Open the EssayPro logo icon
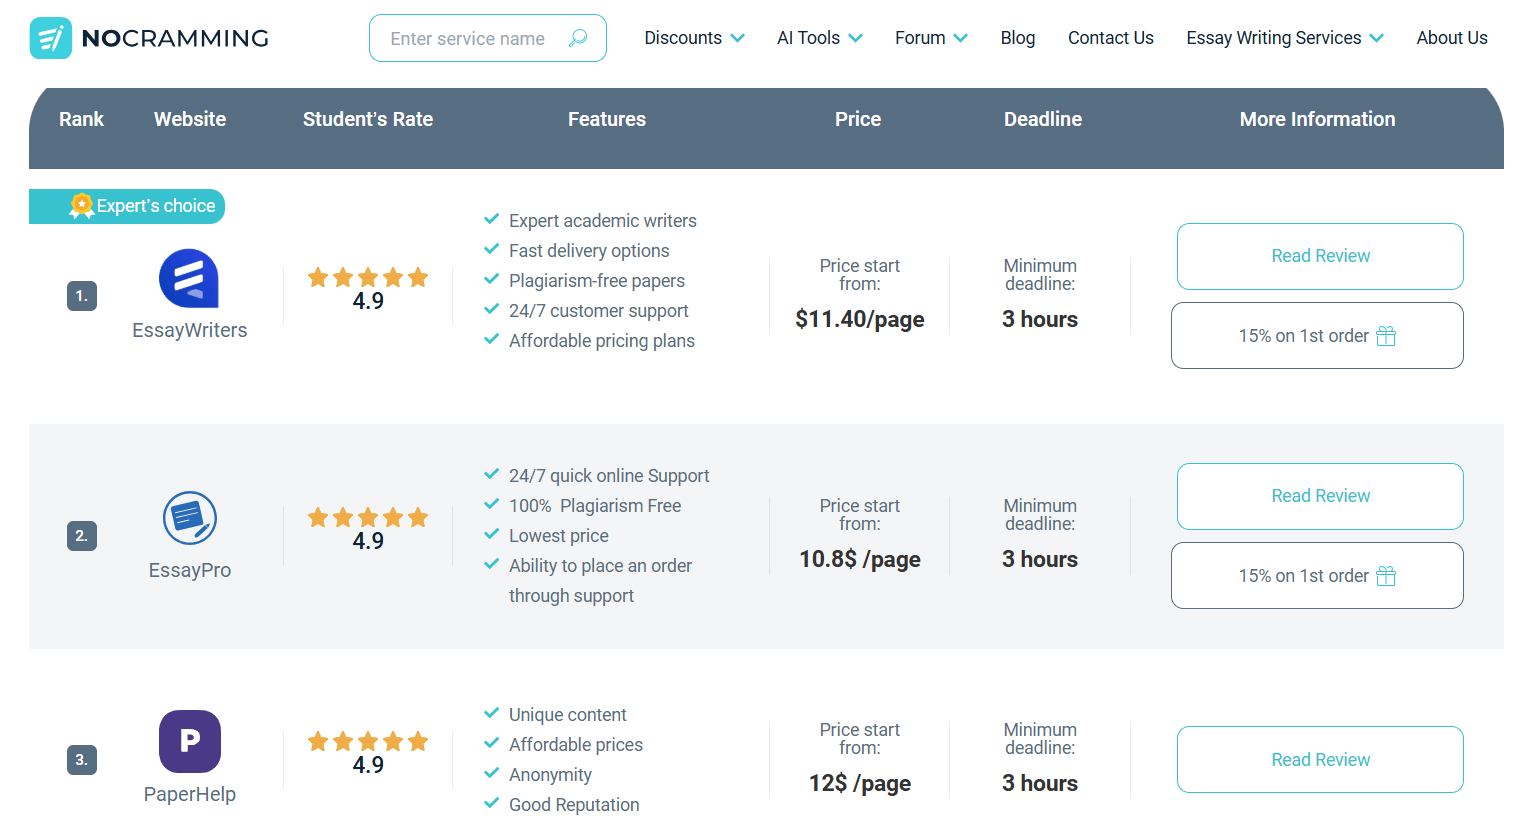 [x=190, y=518]
